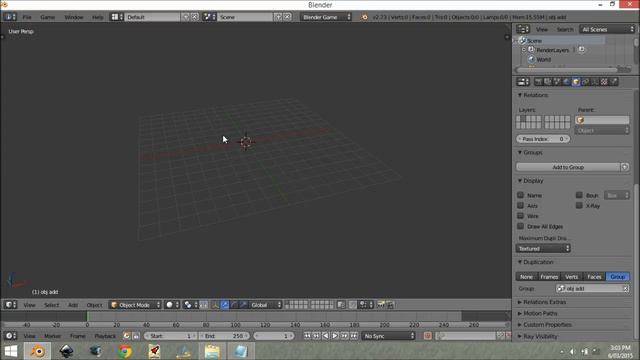The height and width of the screenshot is (360, 640).
Task: Select the translate manipulator arrow icon
Action: coord(225,305)
